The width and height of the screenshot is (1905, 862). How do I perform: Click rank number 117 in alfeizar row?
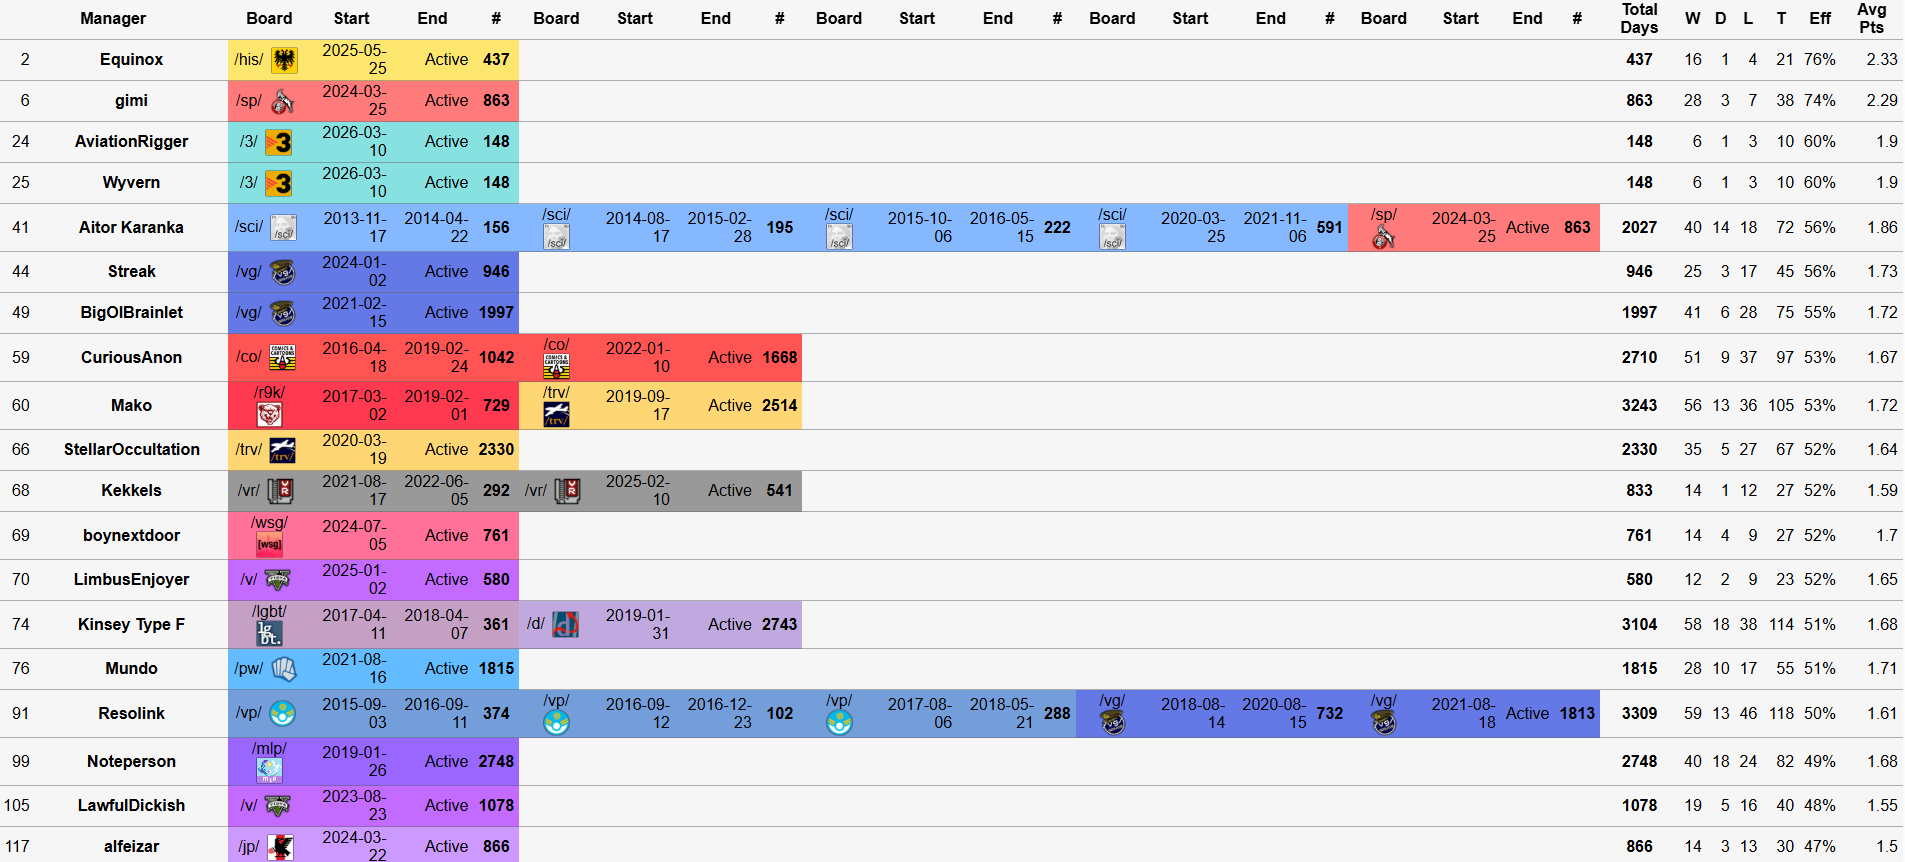pyautogui.click(x=18, y=847)
